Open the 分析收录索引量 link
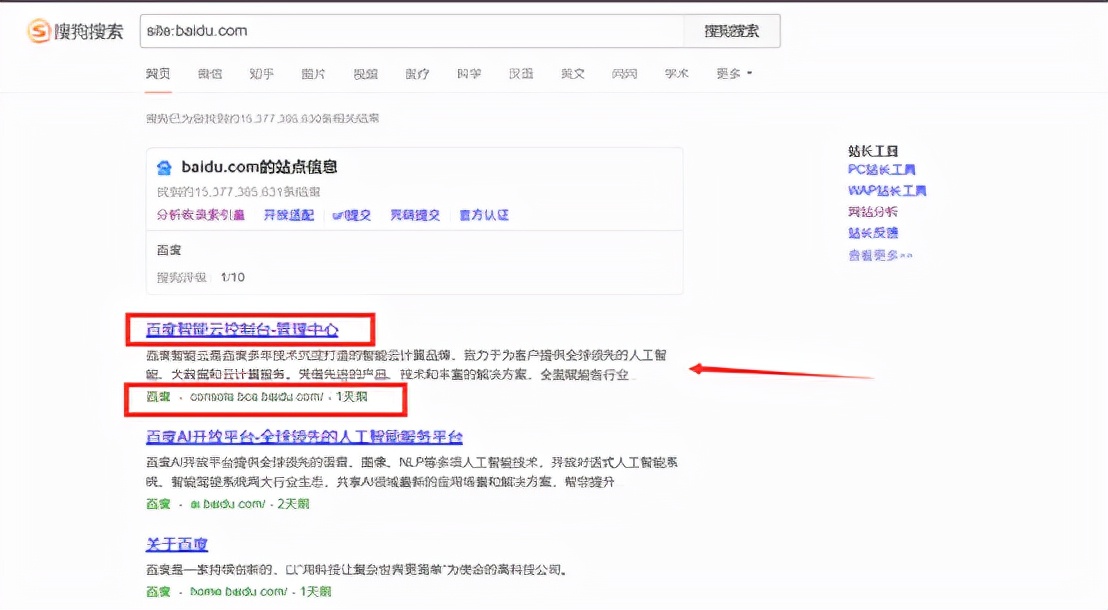Screen dimensions: 1108x610 [x=201, y=215]
